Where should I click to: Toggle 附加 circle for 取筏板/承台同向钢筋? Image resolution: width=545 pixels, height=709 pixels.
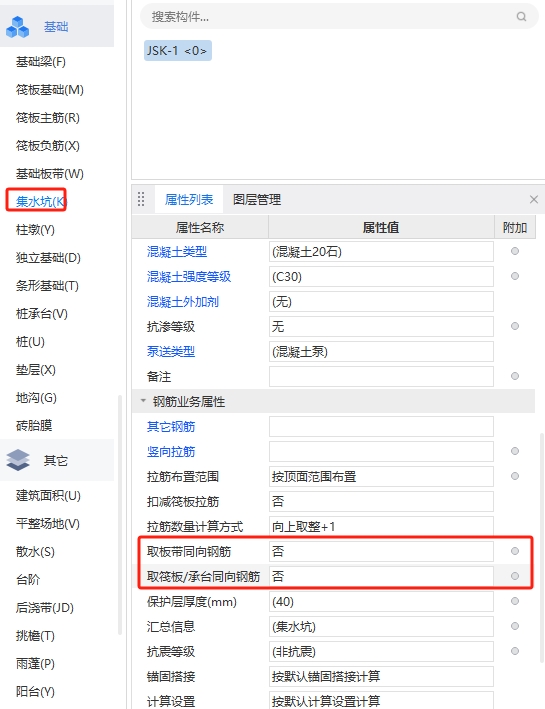pos(515,576)
